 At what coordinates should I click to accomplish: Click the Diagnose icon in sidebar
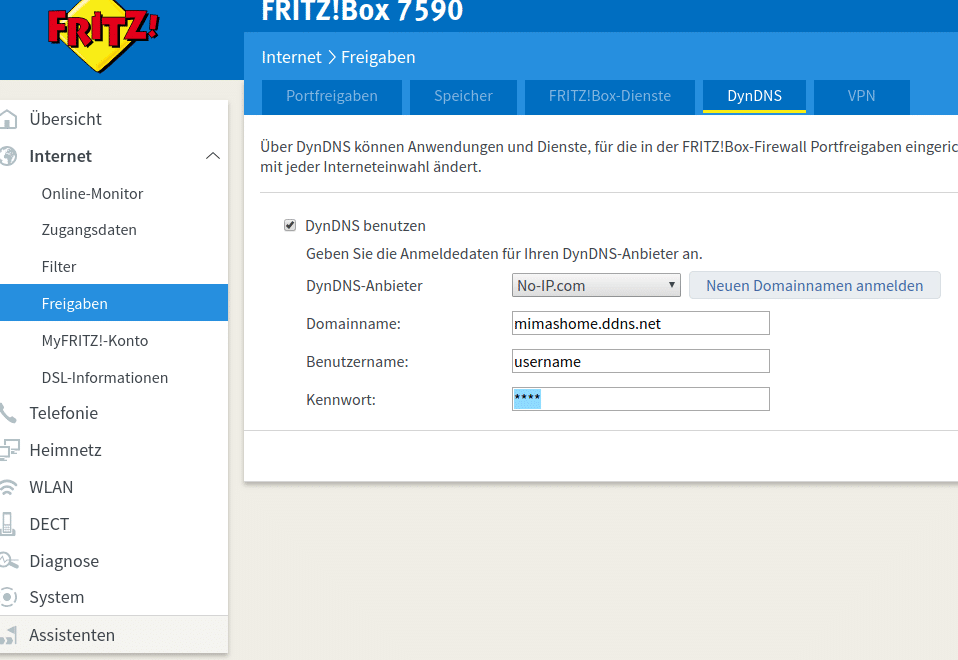8,561
